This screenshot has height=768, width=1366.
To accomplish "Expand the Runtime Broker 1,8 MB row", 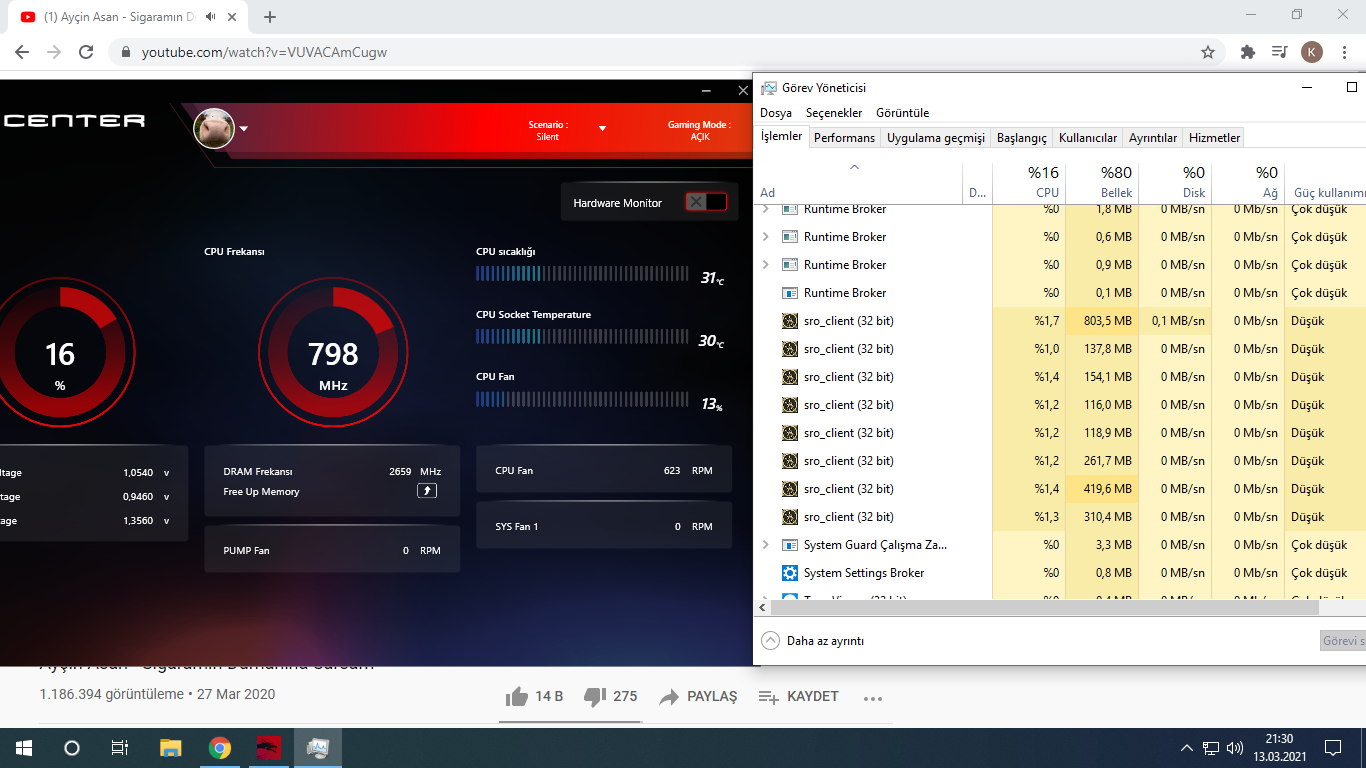I will [766, 209].
